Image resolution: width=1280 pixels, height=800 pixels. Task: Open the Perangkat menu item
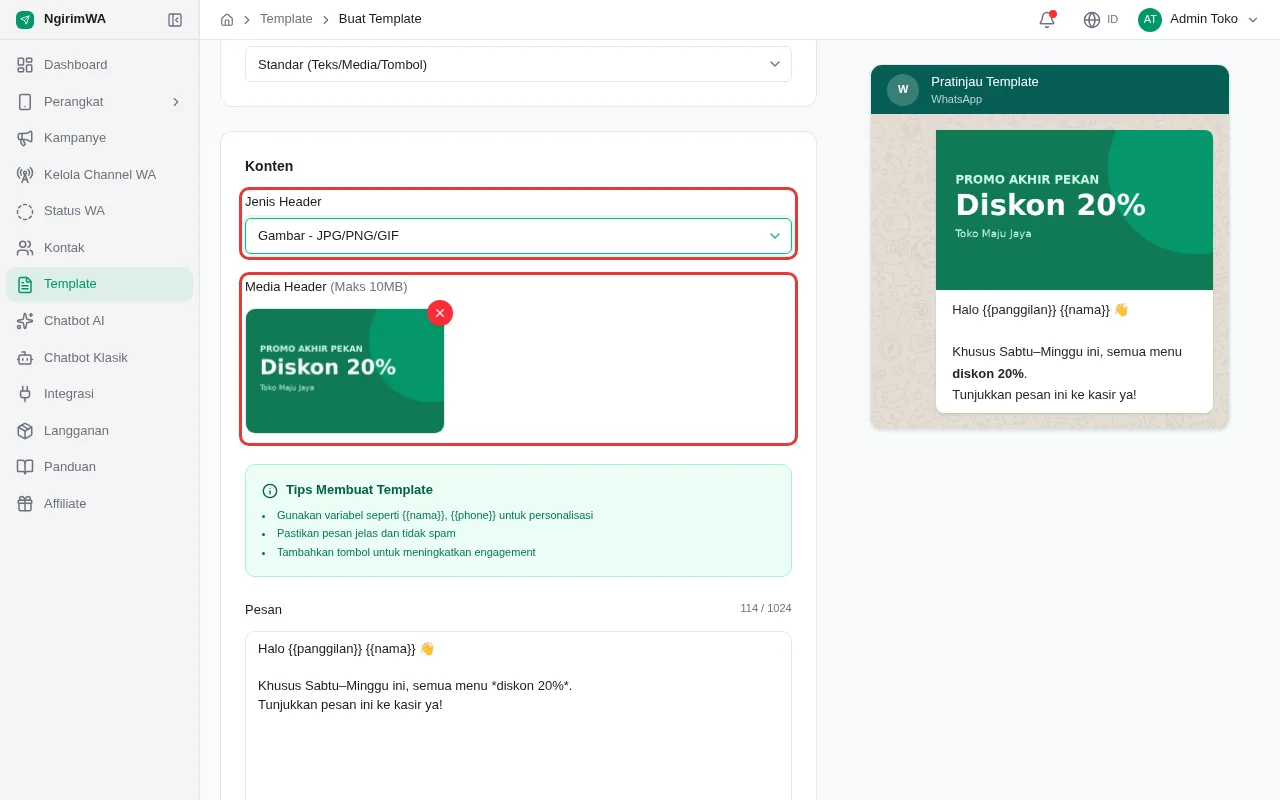(100, 102)
